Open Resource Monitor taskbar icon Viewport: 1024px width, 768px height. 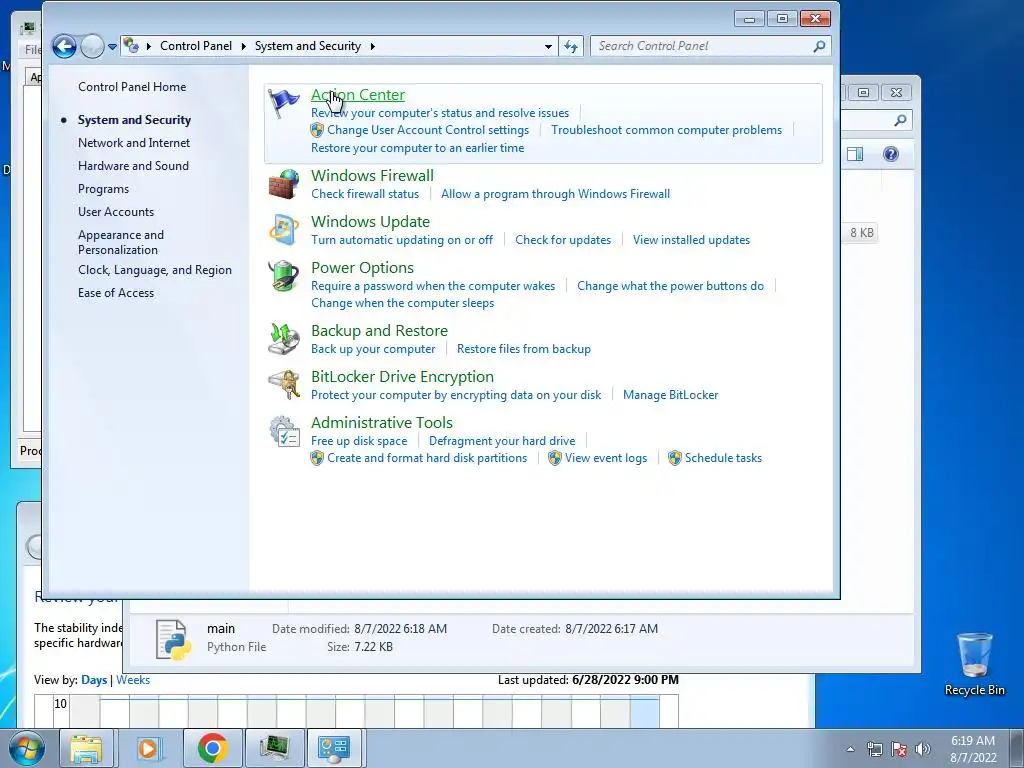click(274, 749)
